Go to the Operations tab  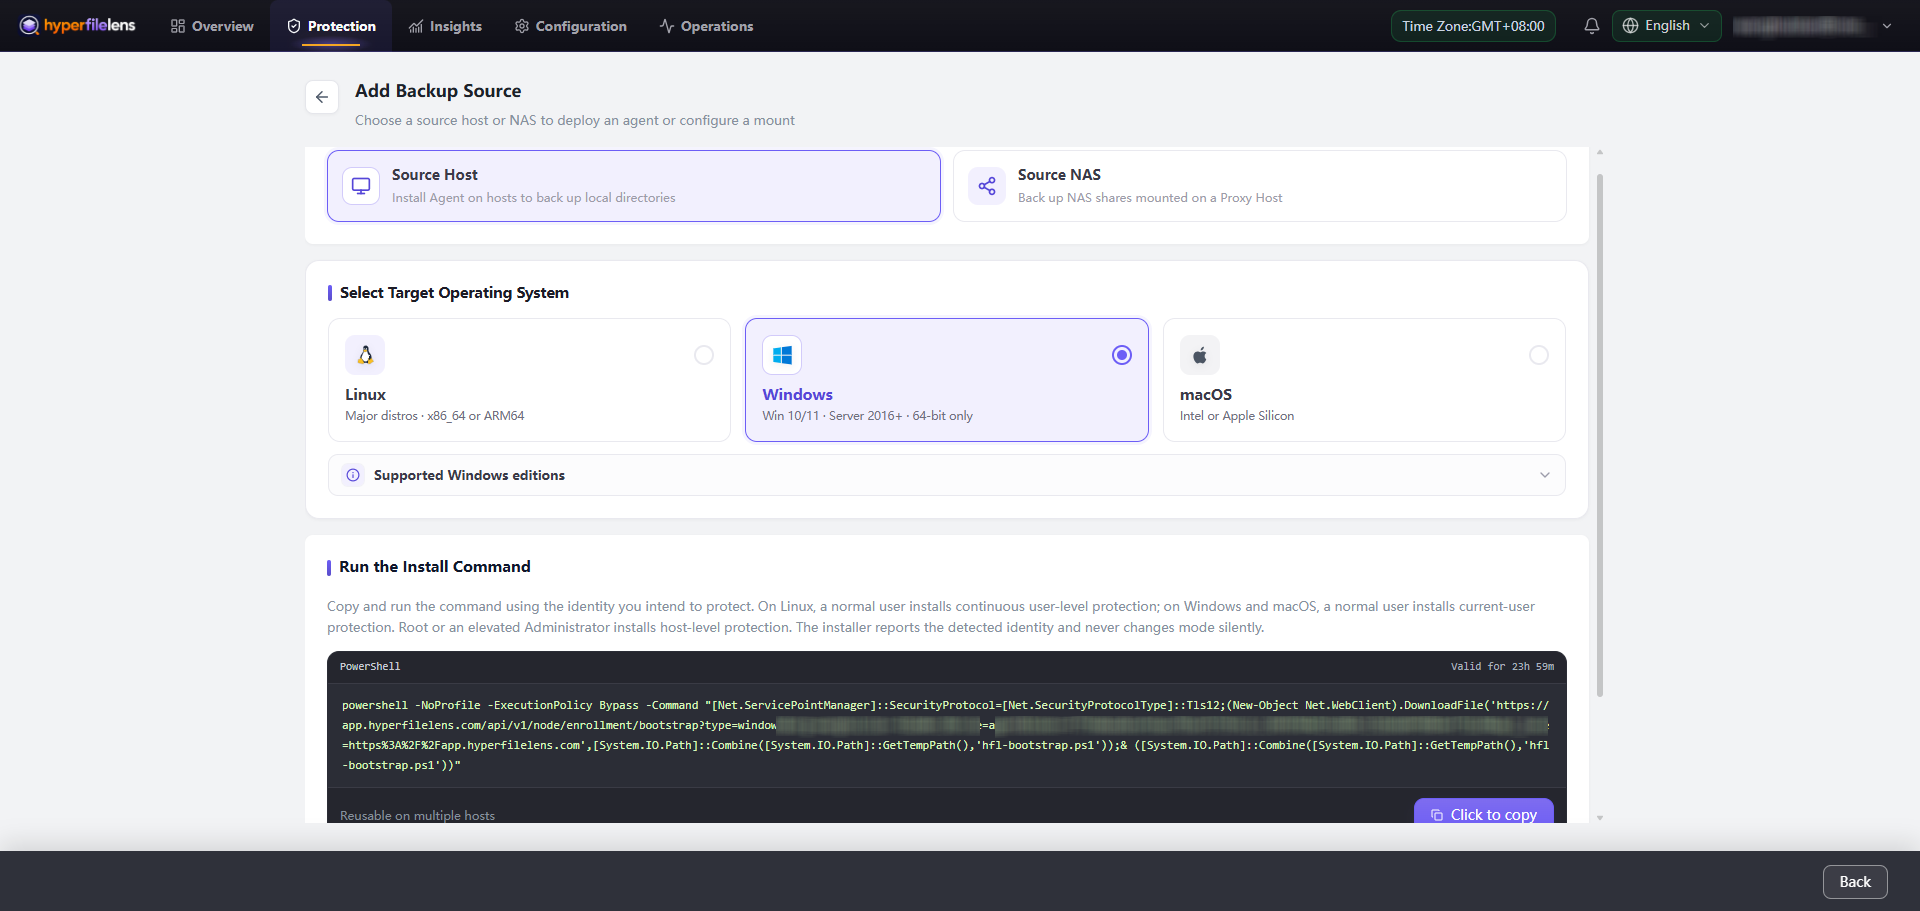pyautogui.click(x=706, y=26)
